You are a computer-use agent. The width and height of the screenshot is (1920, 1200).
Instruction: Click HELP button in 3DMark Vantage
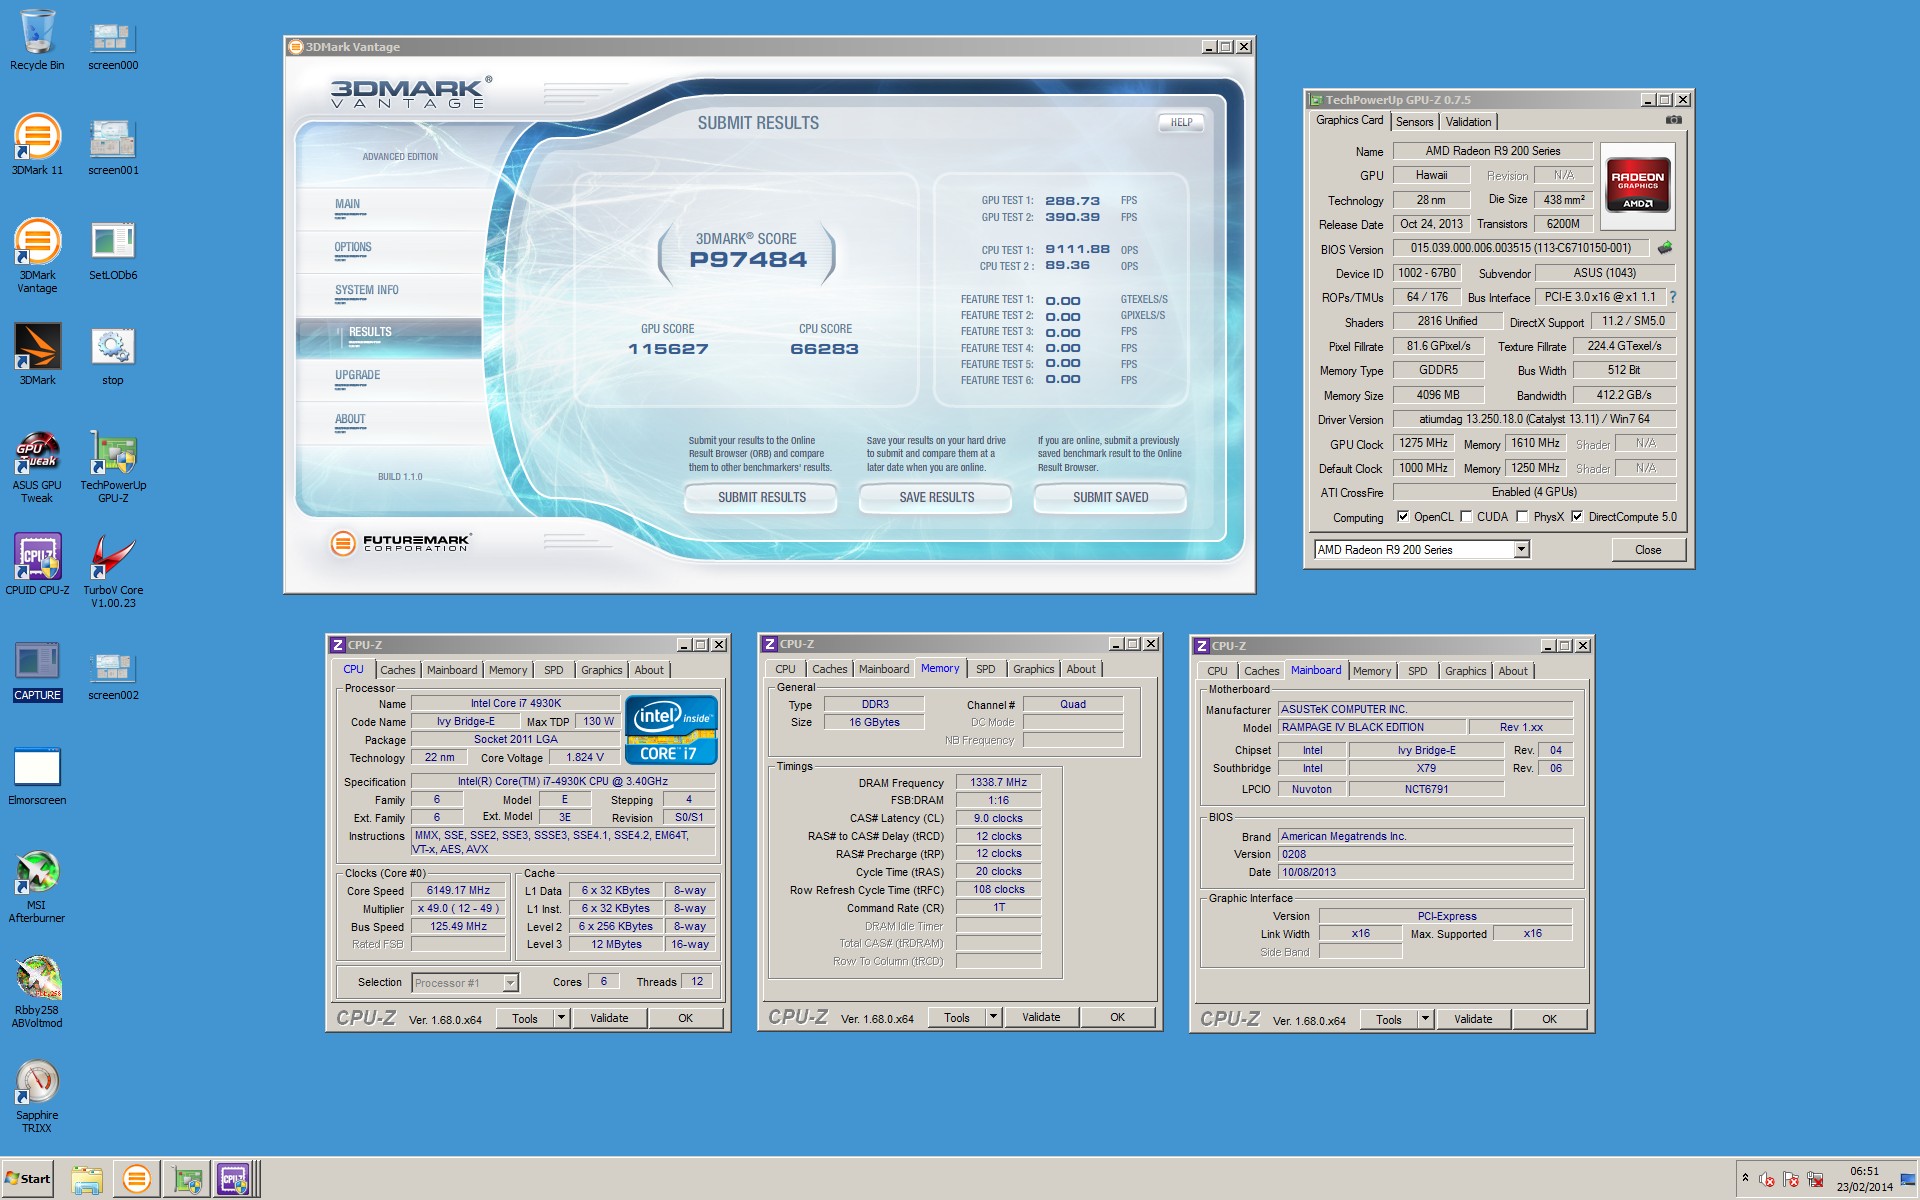1181,122
